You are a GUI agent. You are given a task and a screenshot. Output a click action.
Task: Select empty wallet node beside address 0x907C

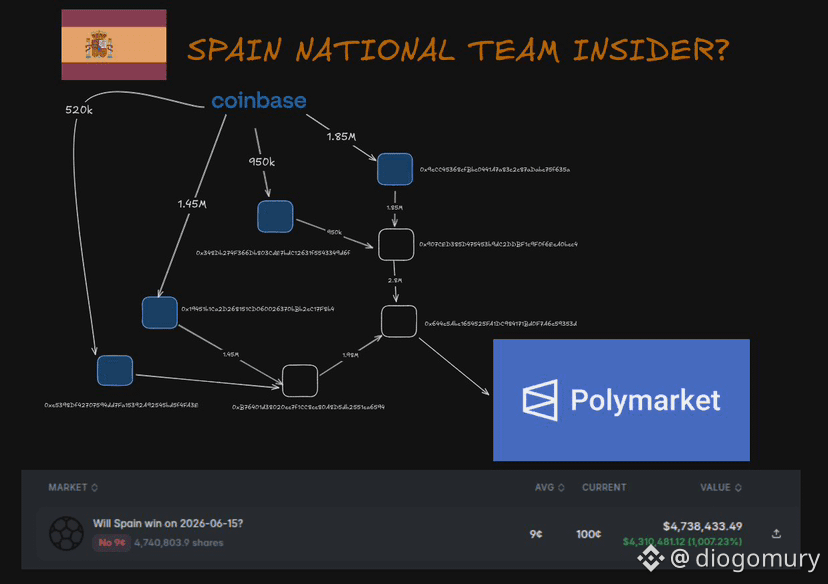pyautogui.click(x=396, y=244)
